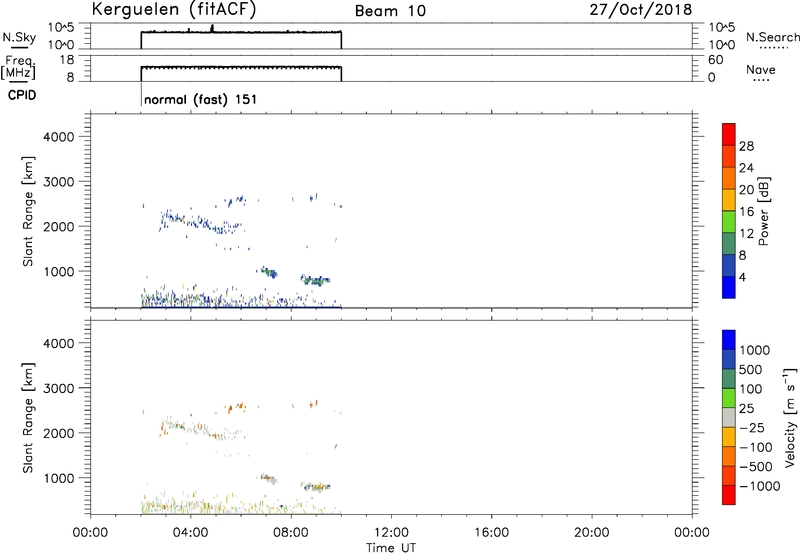Click the 'Freq. [MHz]' axis label

[x=19, y=68]
